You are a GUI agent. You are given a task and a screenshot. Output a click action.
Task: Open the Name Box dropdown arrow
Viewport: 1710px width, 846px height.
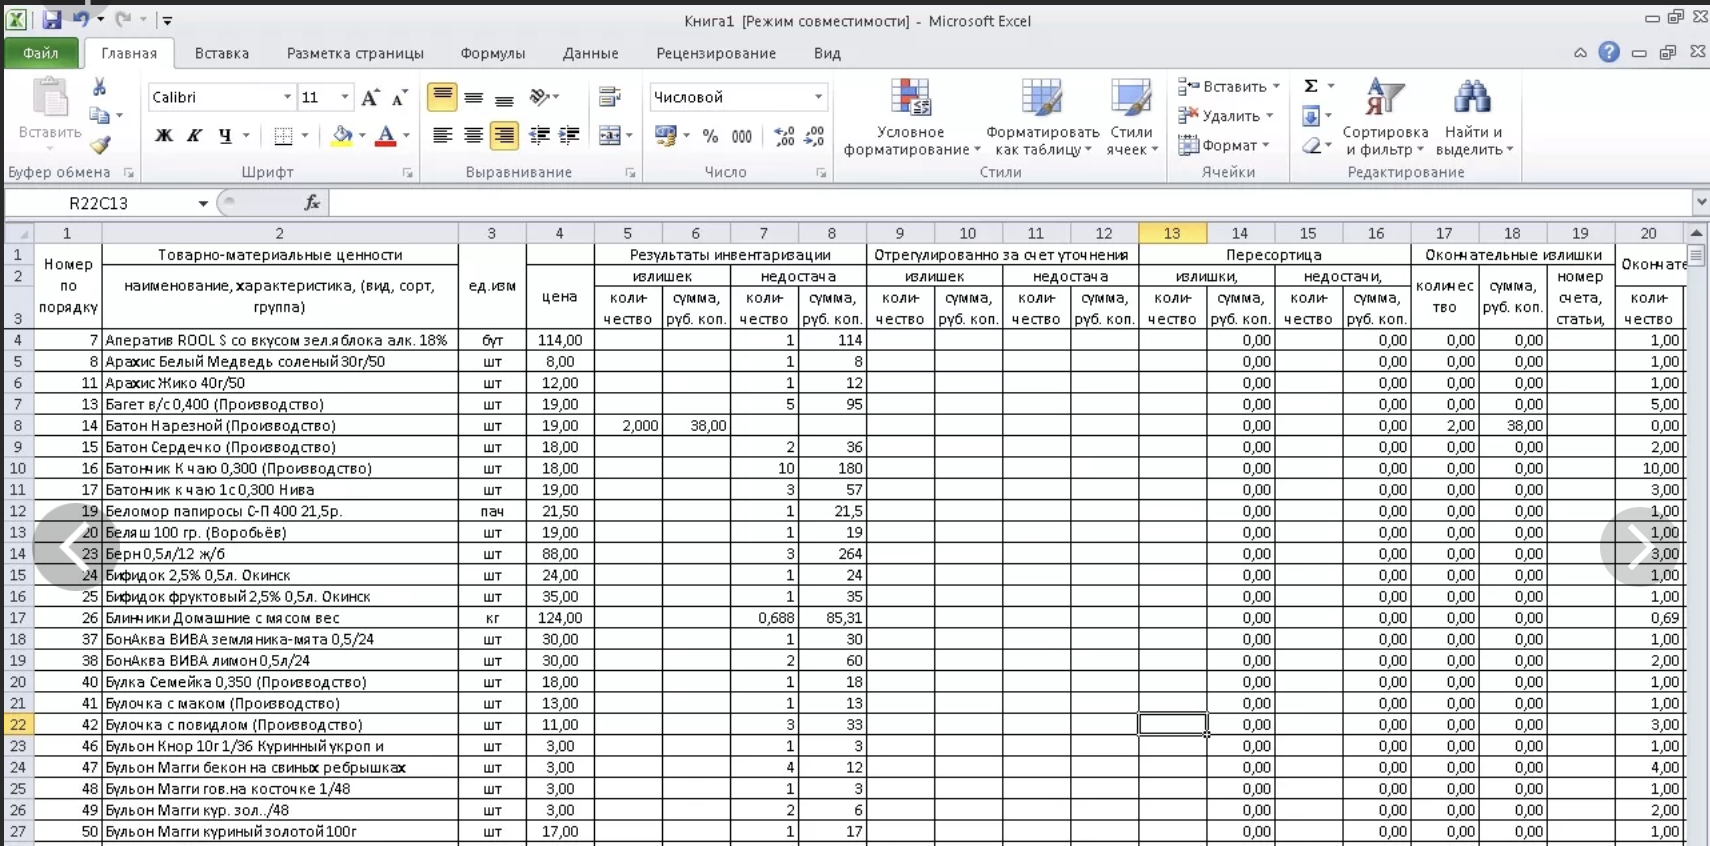click(x=203, y=203)
